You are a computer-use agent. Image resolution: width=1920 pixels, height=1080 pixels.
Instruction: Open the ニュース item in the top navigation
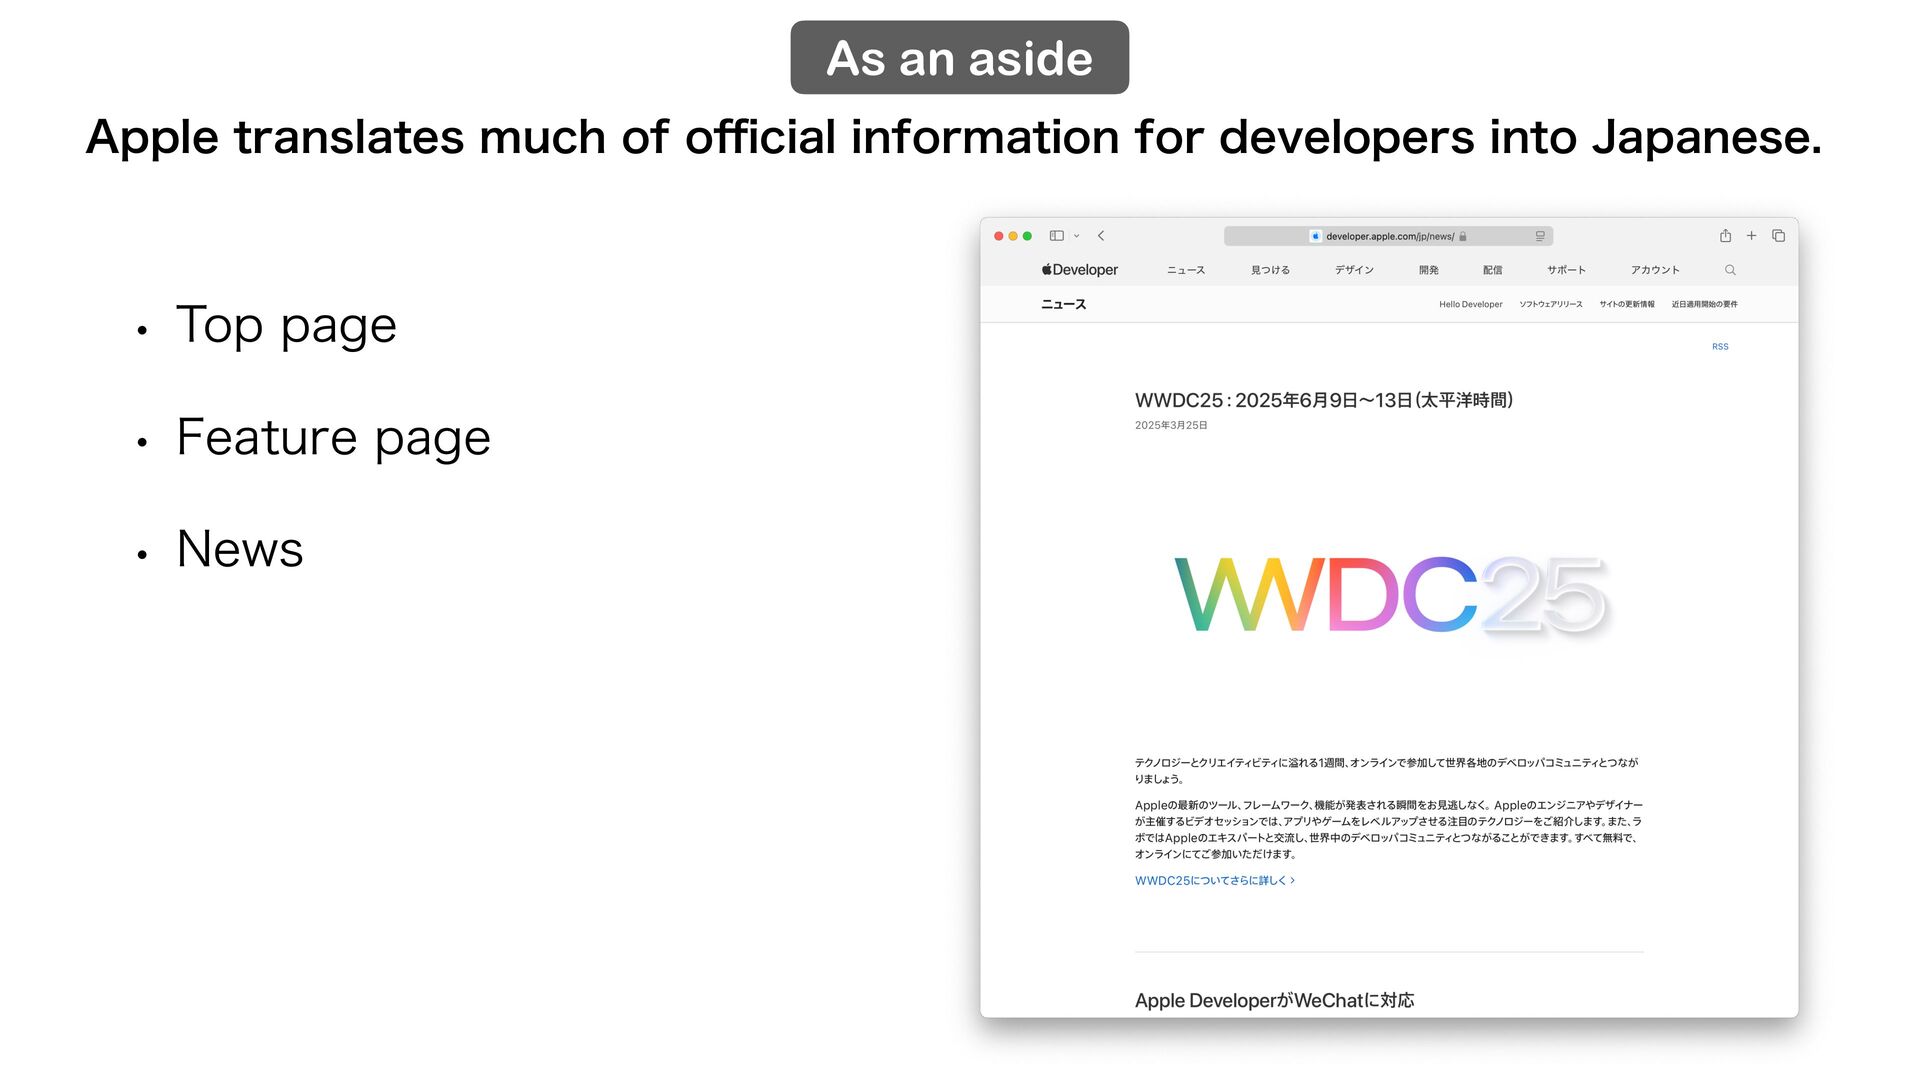click(1186, 270)
